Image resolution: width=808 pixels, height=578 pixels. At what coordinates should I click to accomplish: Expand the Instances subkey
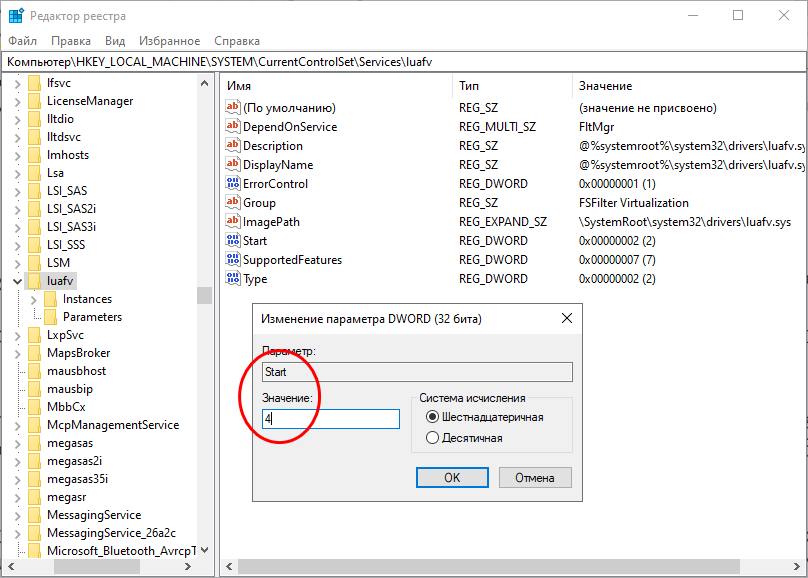click(x=33, y=299)
